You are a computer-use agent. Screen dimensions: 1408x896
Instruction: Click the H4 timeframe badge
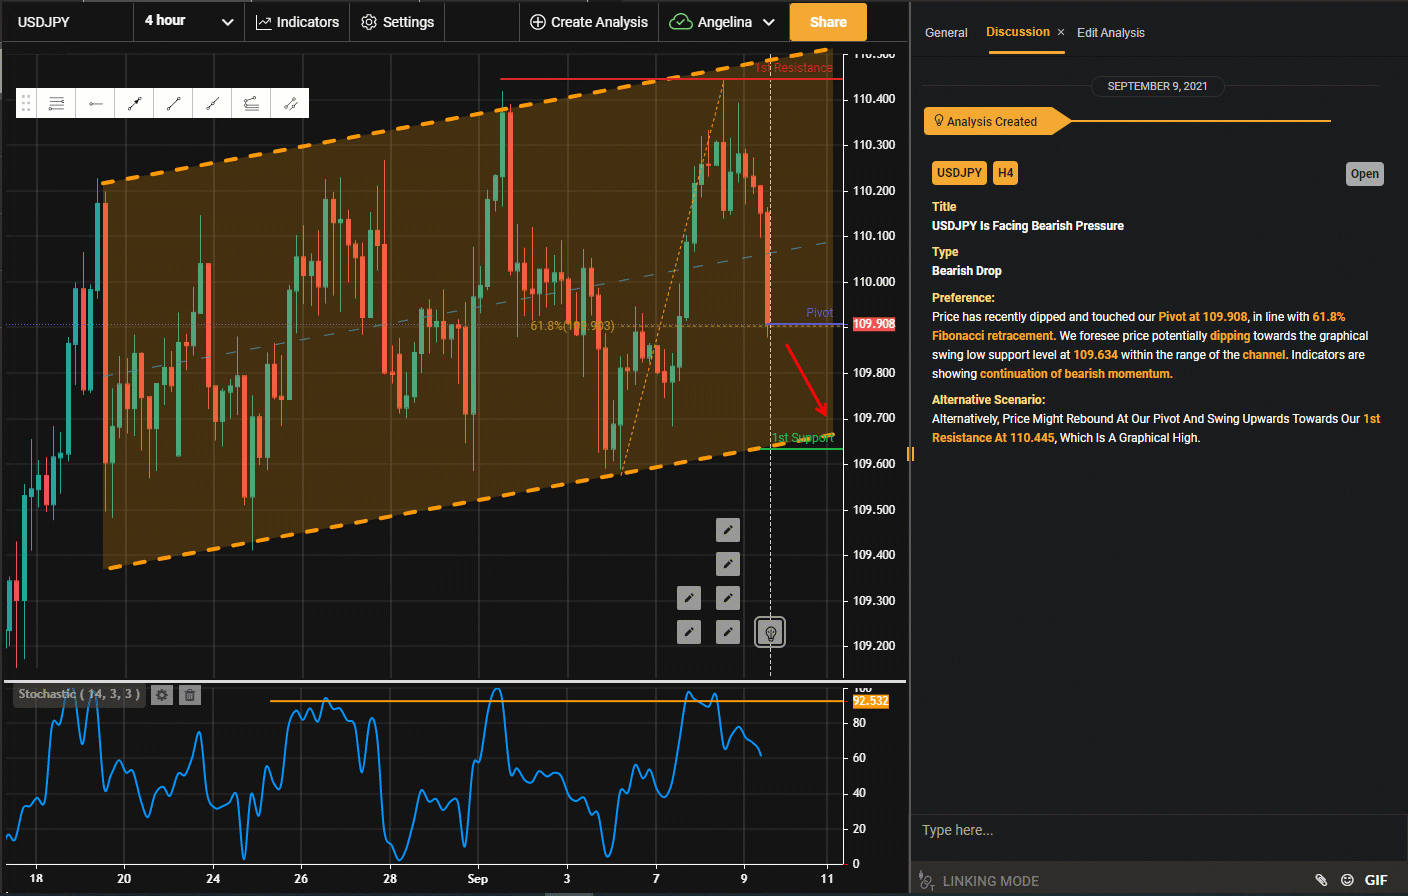click(1005, 173)
